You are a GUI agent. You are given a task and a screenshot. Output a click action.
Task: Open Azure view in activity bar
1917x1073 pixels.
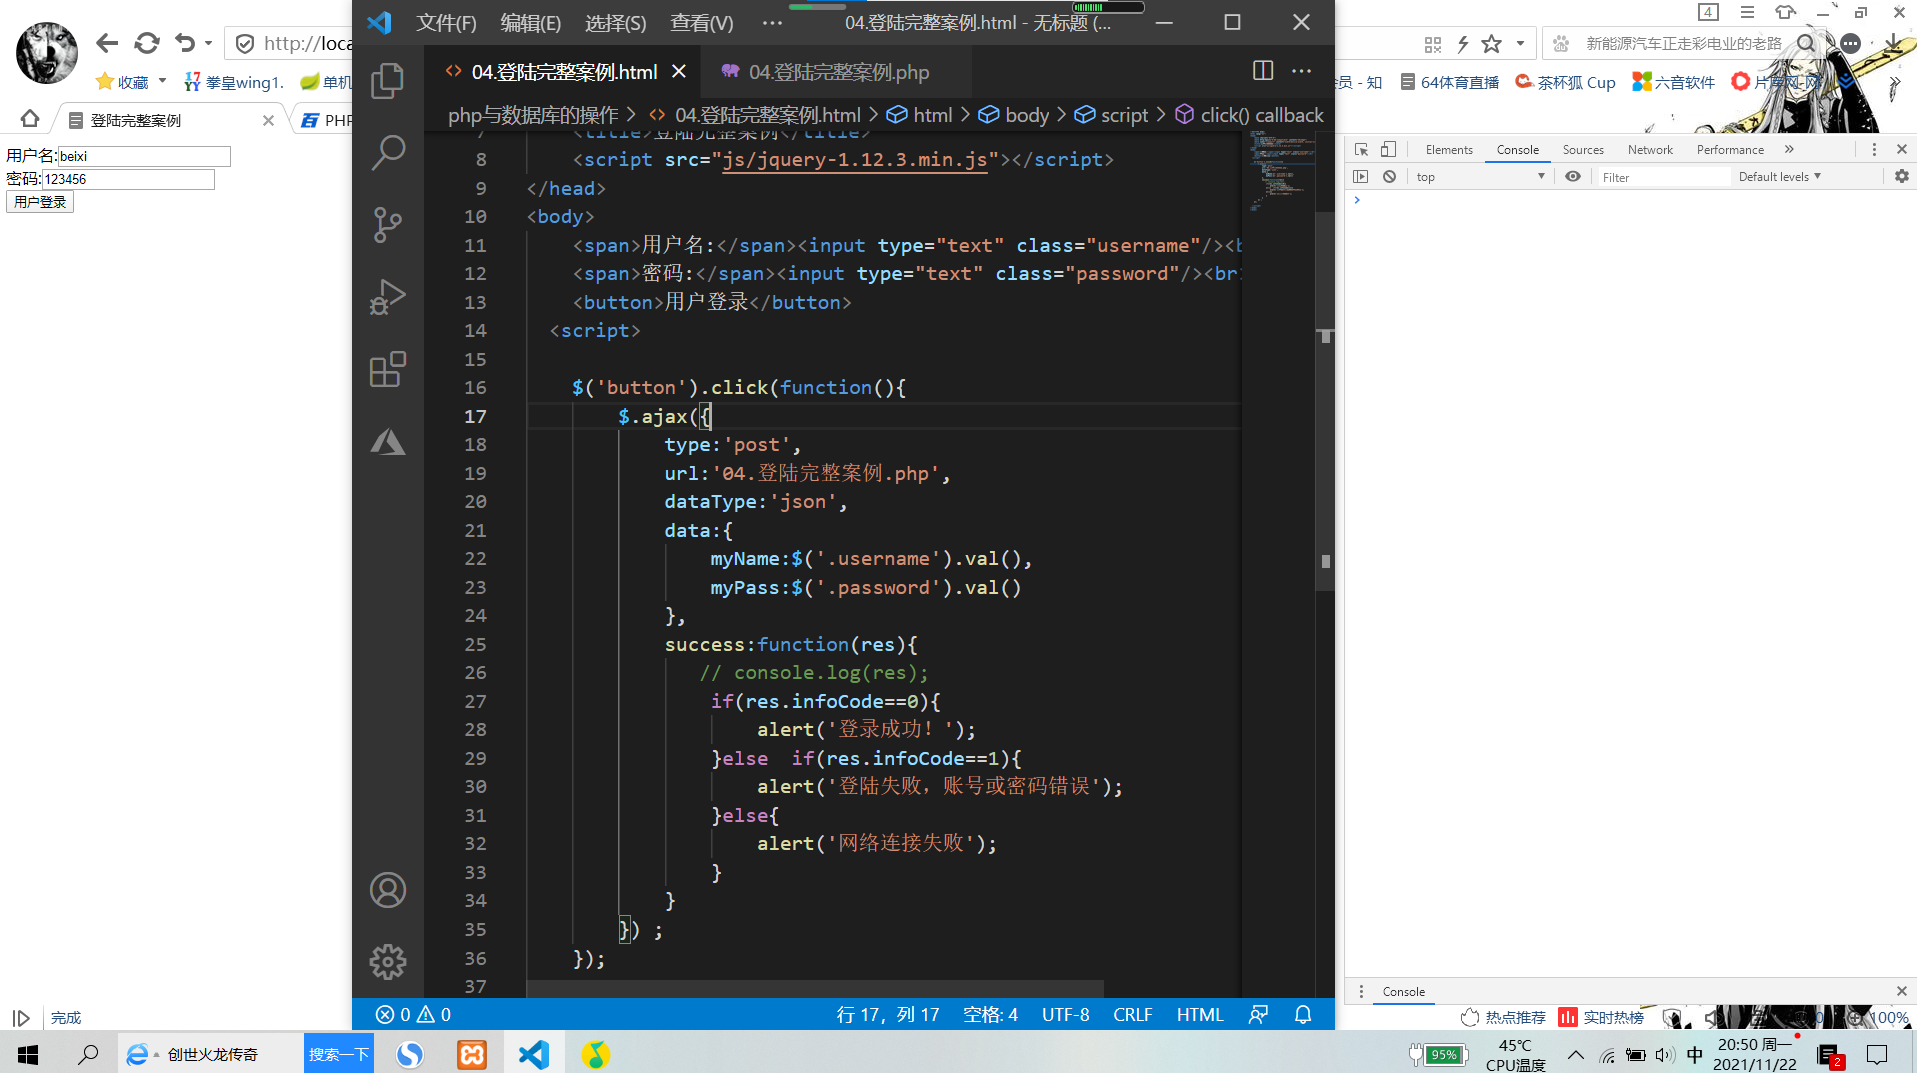(387, 442)
